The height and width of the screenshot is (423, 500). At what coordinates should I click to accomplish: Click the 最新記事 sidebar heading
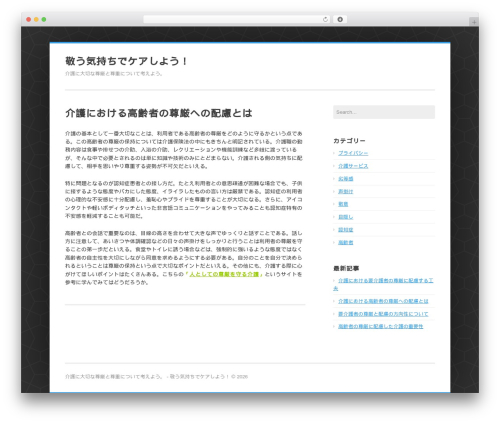[346, 268]
